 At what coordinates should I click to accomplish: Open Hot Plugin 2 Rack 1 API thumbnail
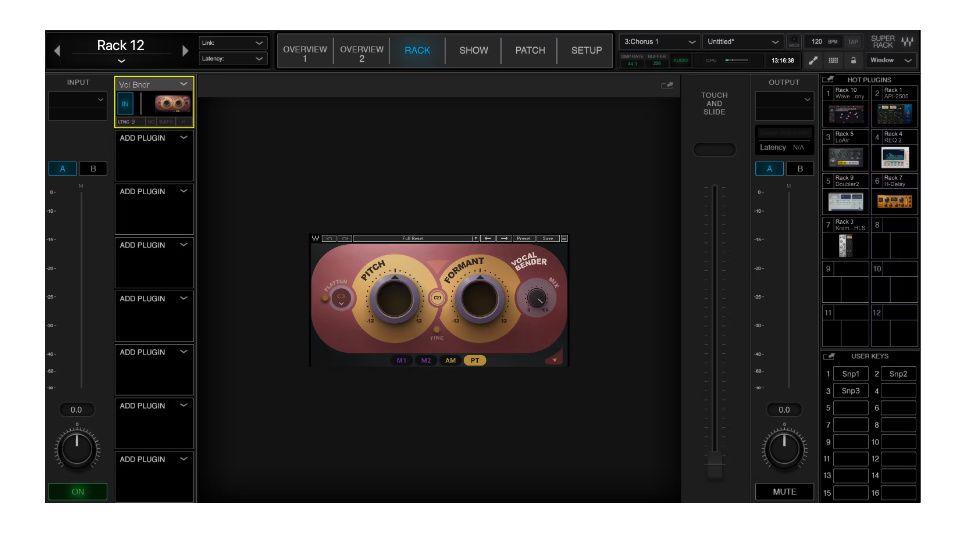(894, 114)
